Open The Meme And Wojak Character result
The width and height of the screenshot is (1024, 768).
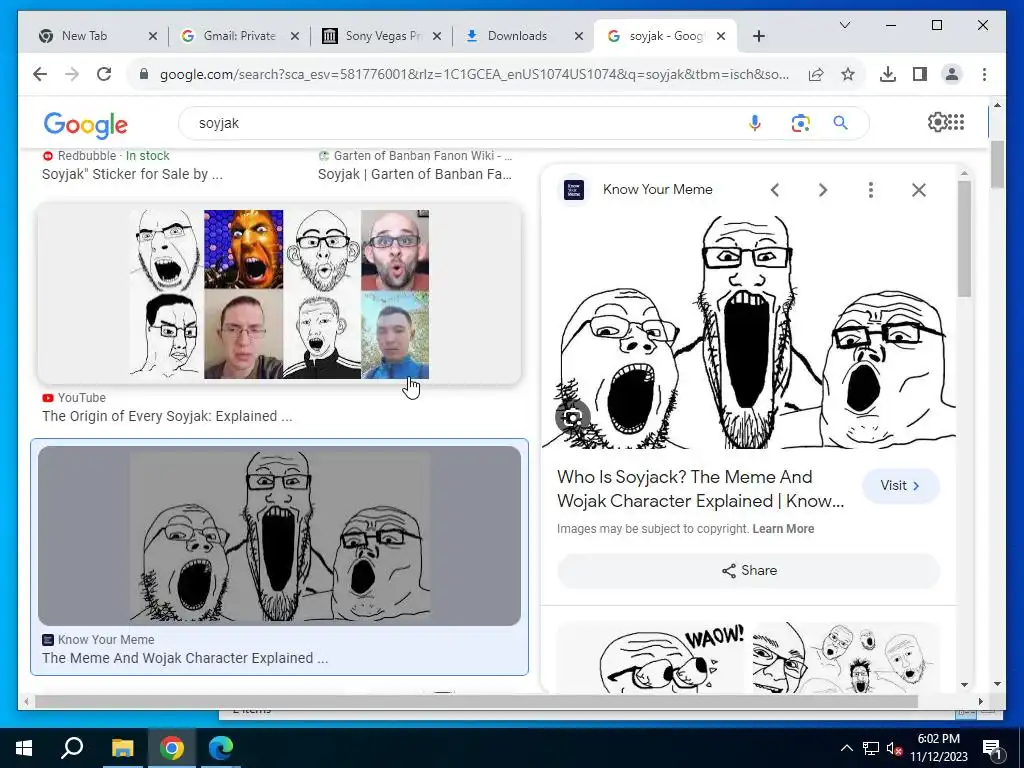click(x=185, y=658)
